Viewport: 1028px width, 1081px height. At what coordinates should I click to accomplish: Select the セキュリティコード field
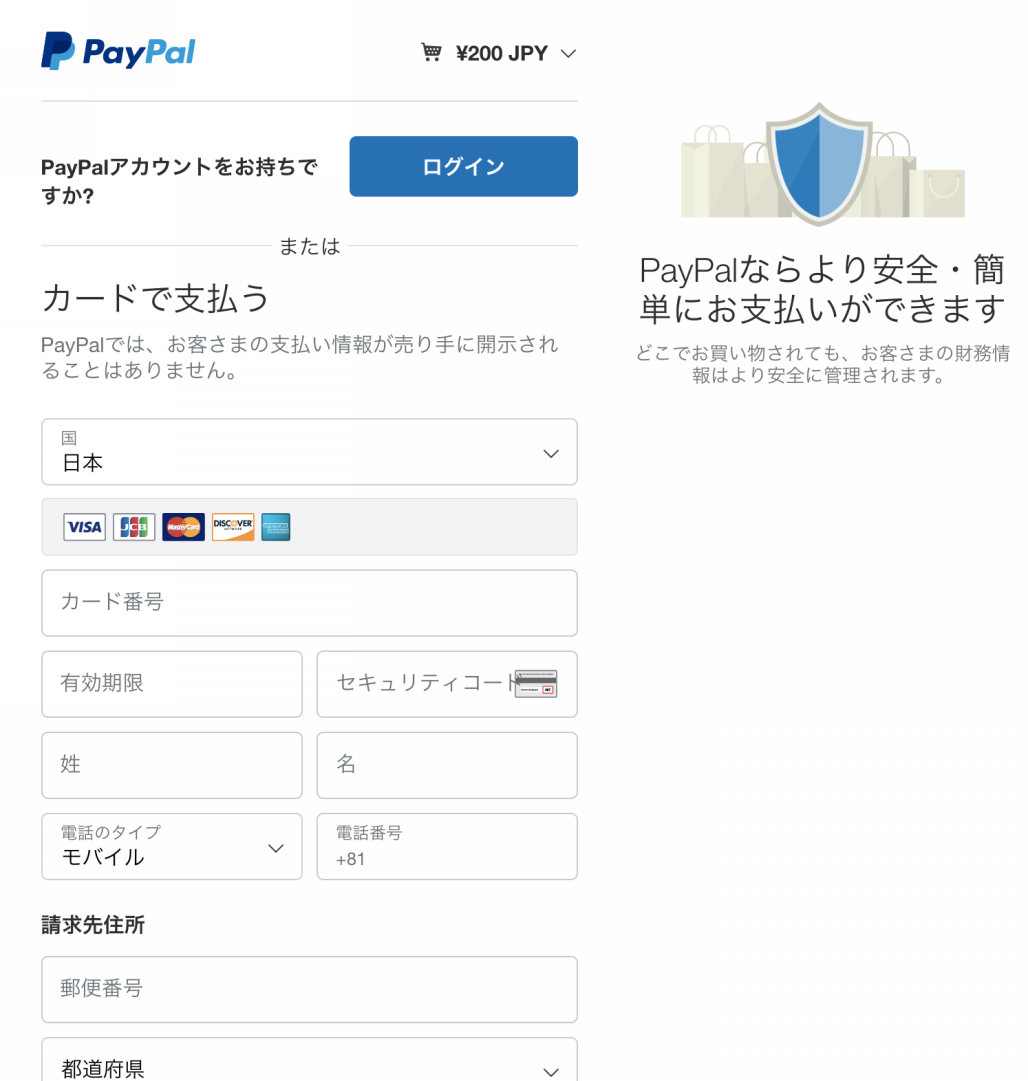447,684
